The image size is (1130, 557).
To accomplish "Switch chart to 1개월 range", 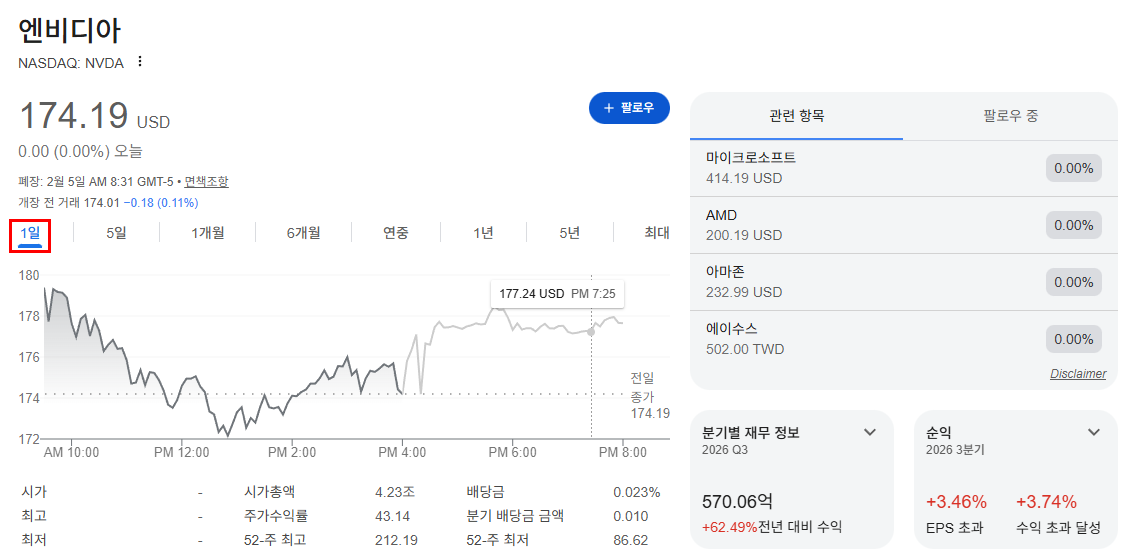I will pos(208,233).
